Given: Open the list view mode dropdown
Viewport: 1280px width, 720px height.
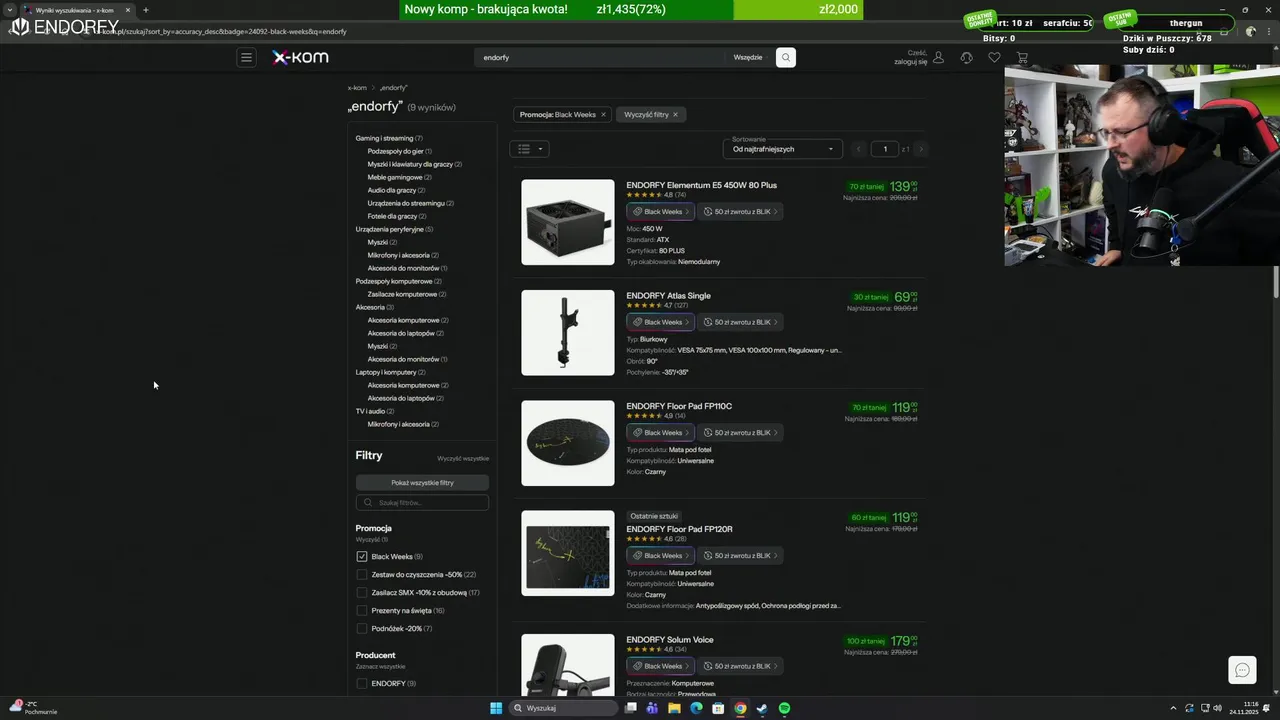Looking at the screenshot, I should point(529,149).
